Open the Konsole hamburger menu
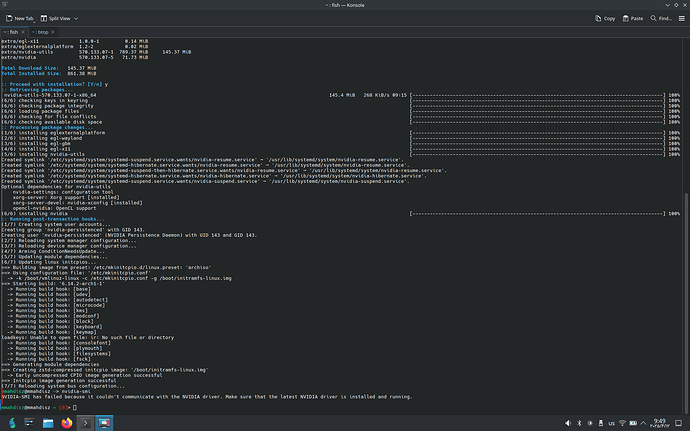Image resolution: width=690 pixels, height=431 pixels. (681, 18)
